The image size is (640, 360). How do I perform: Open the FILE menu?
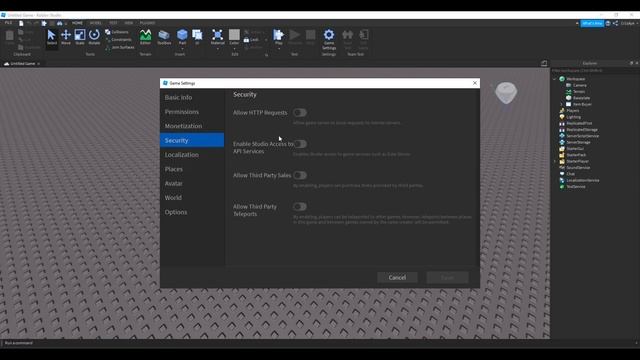(x=8, y=23)
